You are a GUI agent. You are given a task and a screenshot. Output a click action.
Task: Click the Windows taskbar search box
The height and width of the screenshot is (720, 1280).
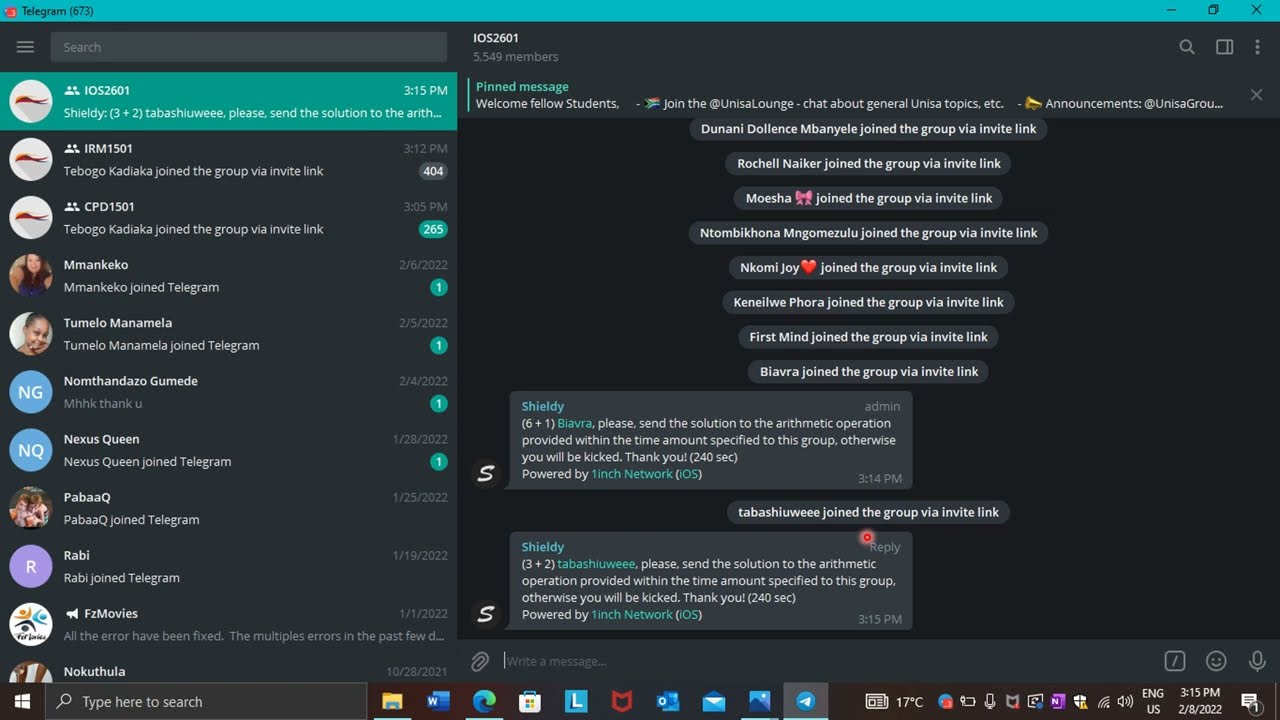point(206,701)
